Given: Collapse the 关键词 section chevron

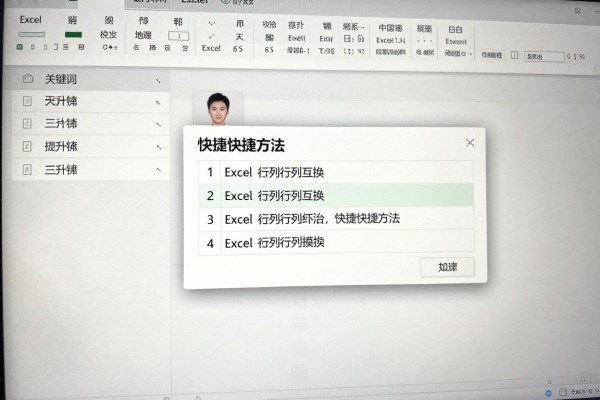Looking at the screenshot, I should 158,81.
